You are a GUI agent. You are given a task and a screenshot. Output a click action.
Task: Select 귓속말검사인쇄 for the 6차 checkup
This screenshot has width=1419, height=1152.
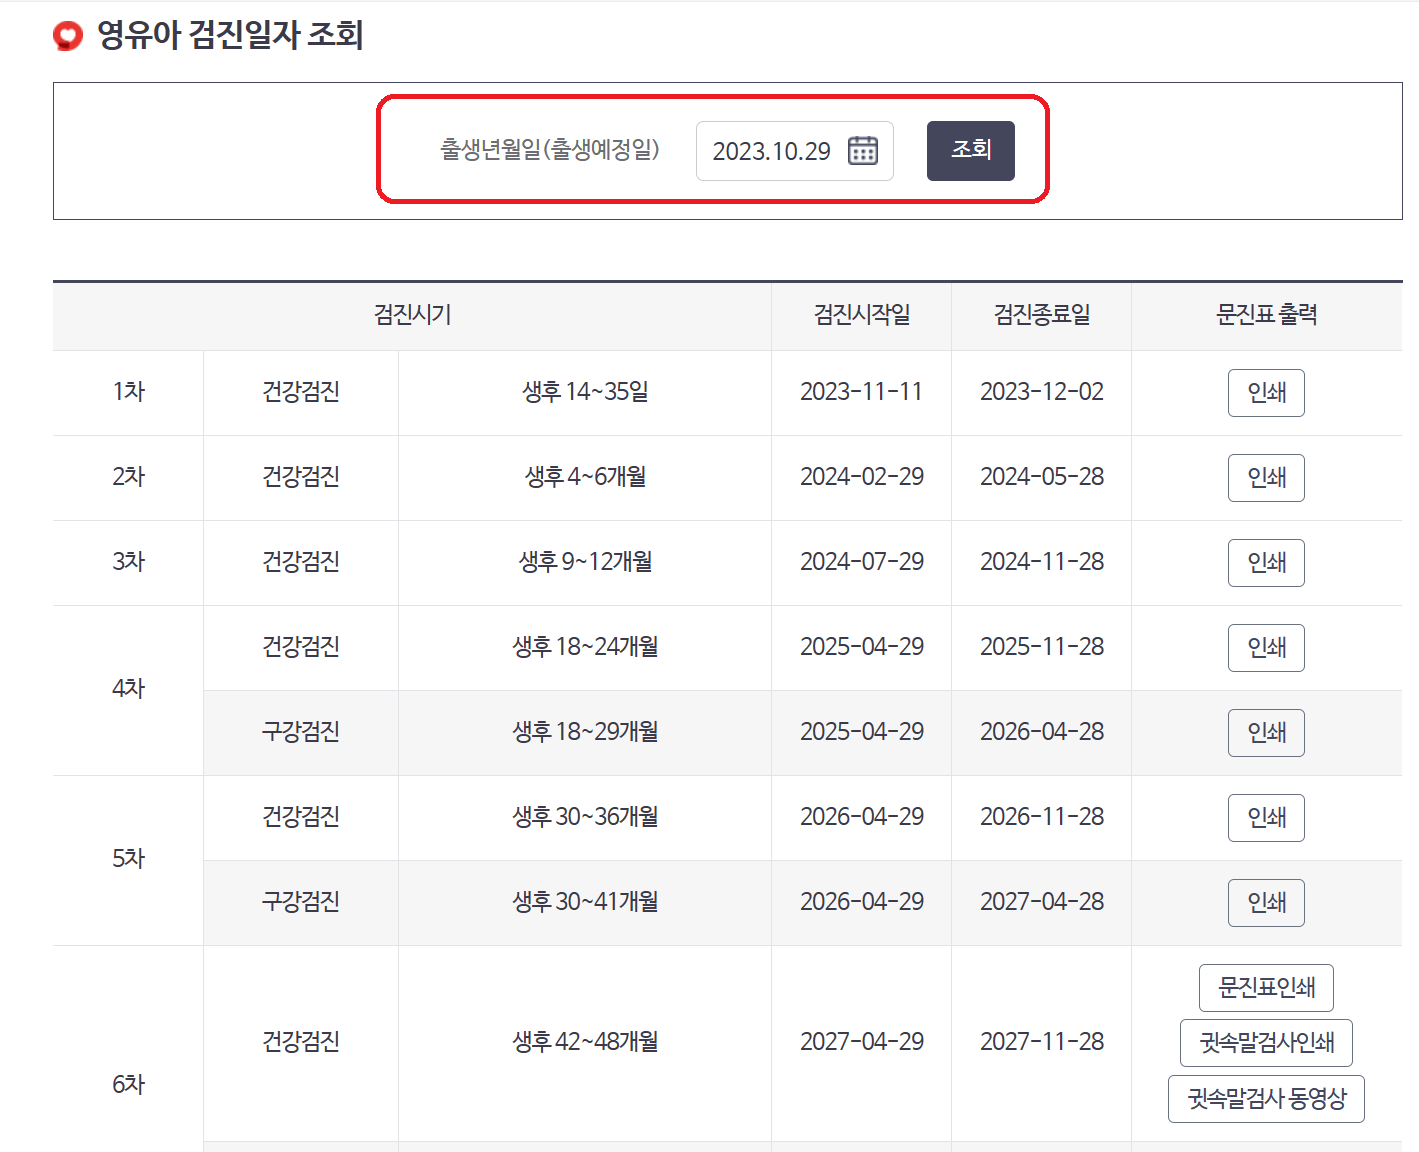(x=1265, y=1042)
